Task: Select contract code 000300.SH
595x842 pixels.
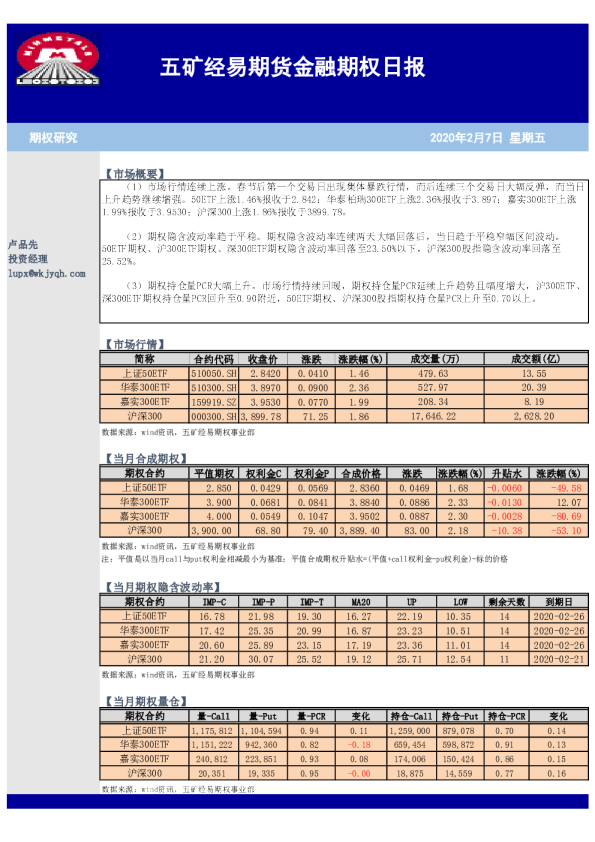Action: point(214,416)
